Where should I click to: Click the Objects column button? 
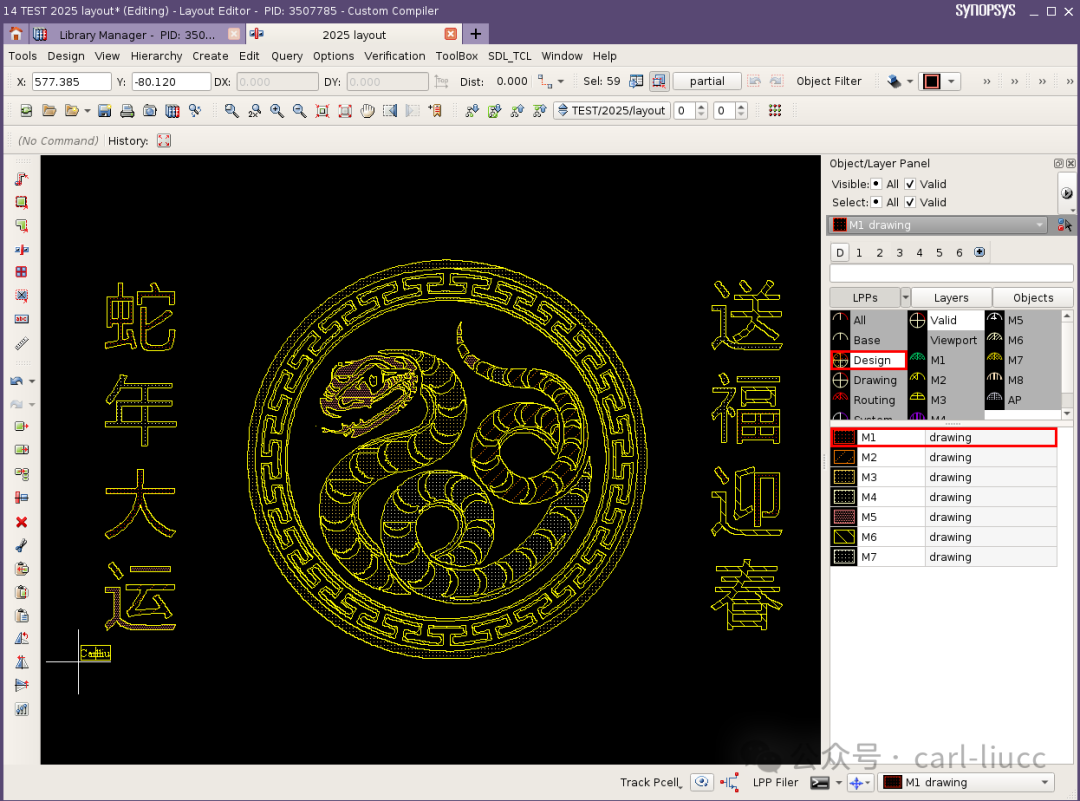pyautogui.click(x=1032, y=298)
